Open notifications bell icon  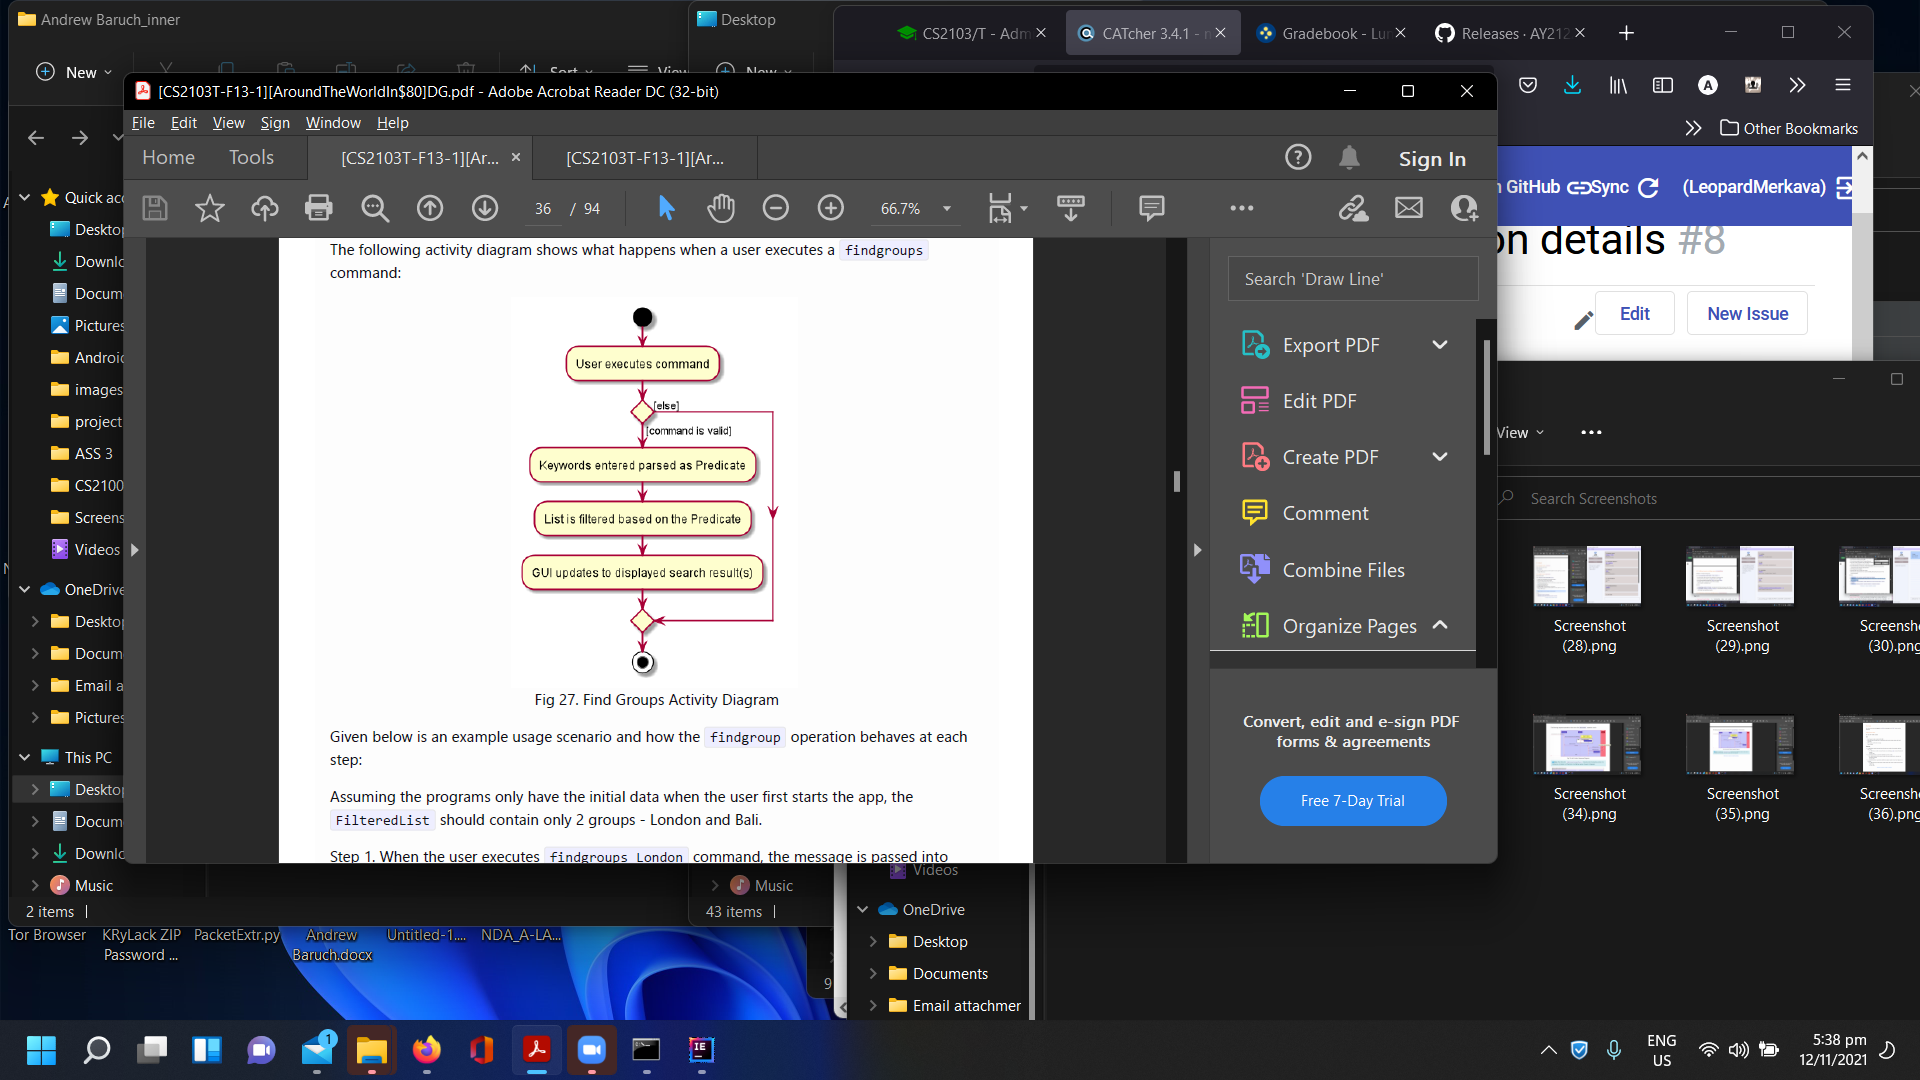pos(1349,158)
